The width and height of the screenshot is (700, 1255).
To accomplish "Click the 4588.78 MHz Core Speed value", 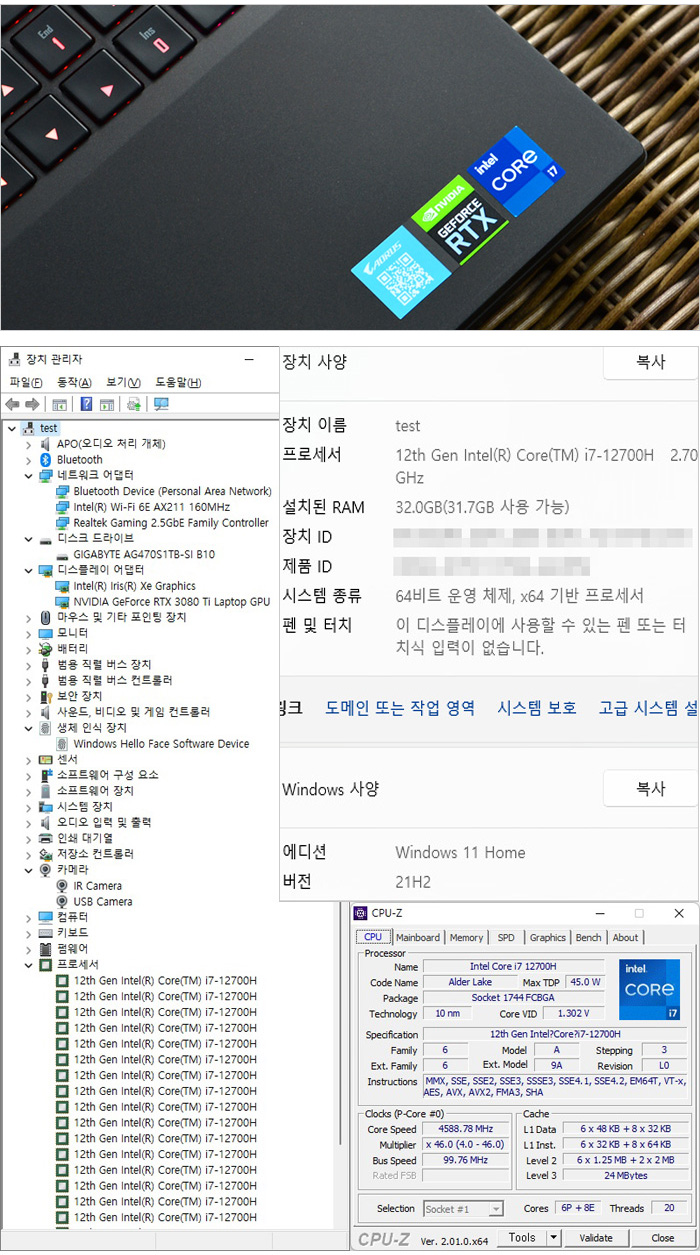I will coord(467,1129).
